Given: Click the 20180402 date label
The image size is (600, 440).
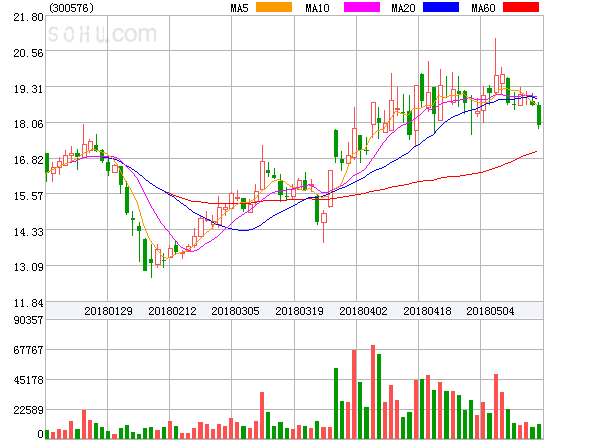Looking at the screenshot, I should [363, 311].
